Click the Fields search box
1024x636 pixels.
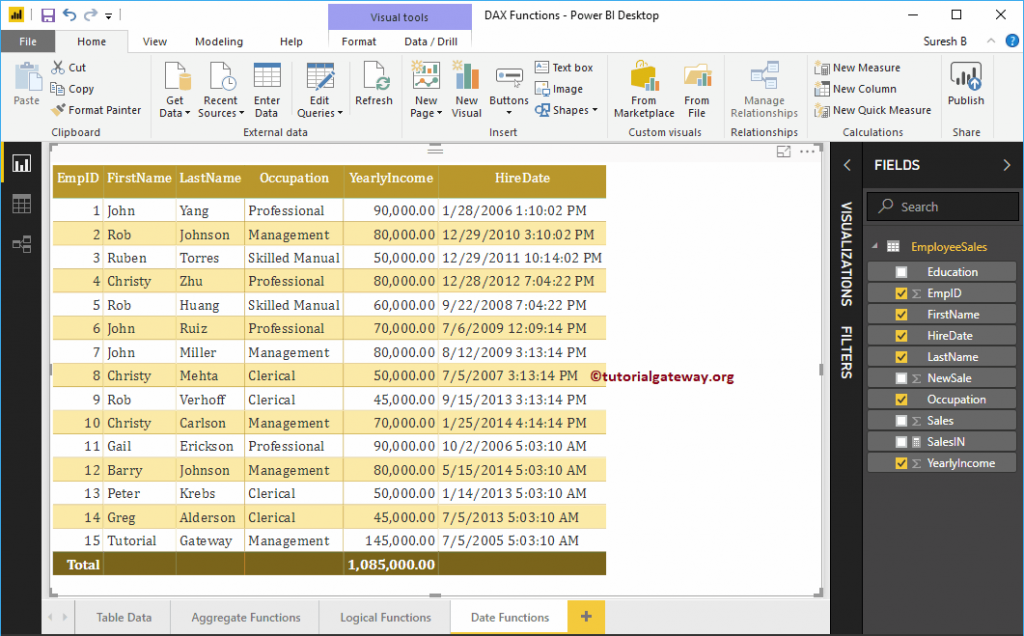(x=941, y=206)
